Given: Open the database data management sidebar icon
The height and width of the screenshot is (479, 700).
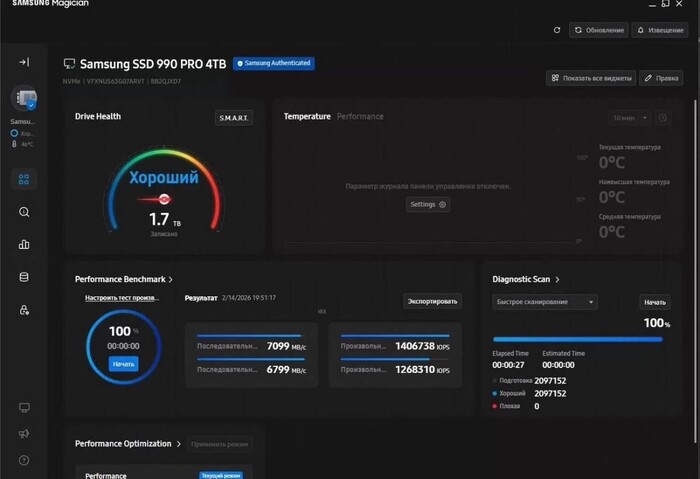Looking at the screenshot, I should pos(24,277).
